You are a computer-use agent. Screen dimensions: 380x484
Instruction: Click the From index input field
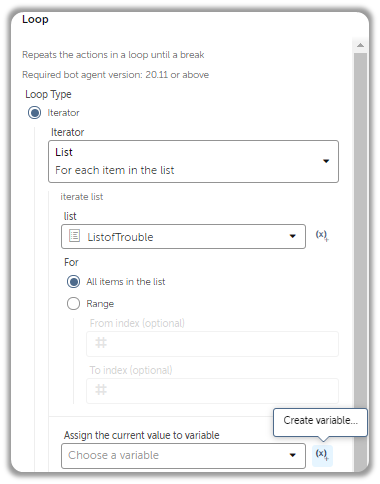tap(212, 344)
